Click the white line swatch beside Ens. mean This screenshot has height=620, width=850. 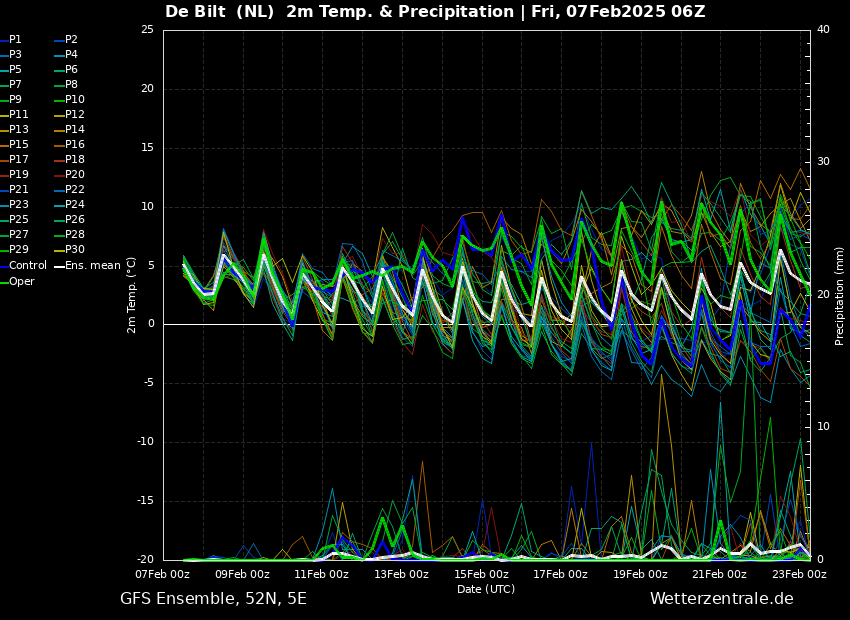pos(59,266)
